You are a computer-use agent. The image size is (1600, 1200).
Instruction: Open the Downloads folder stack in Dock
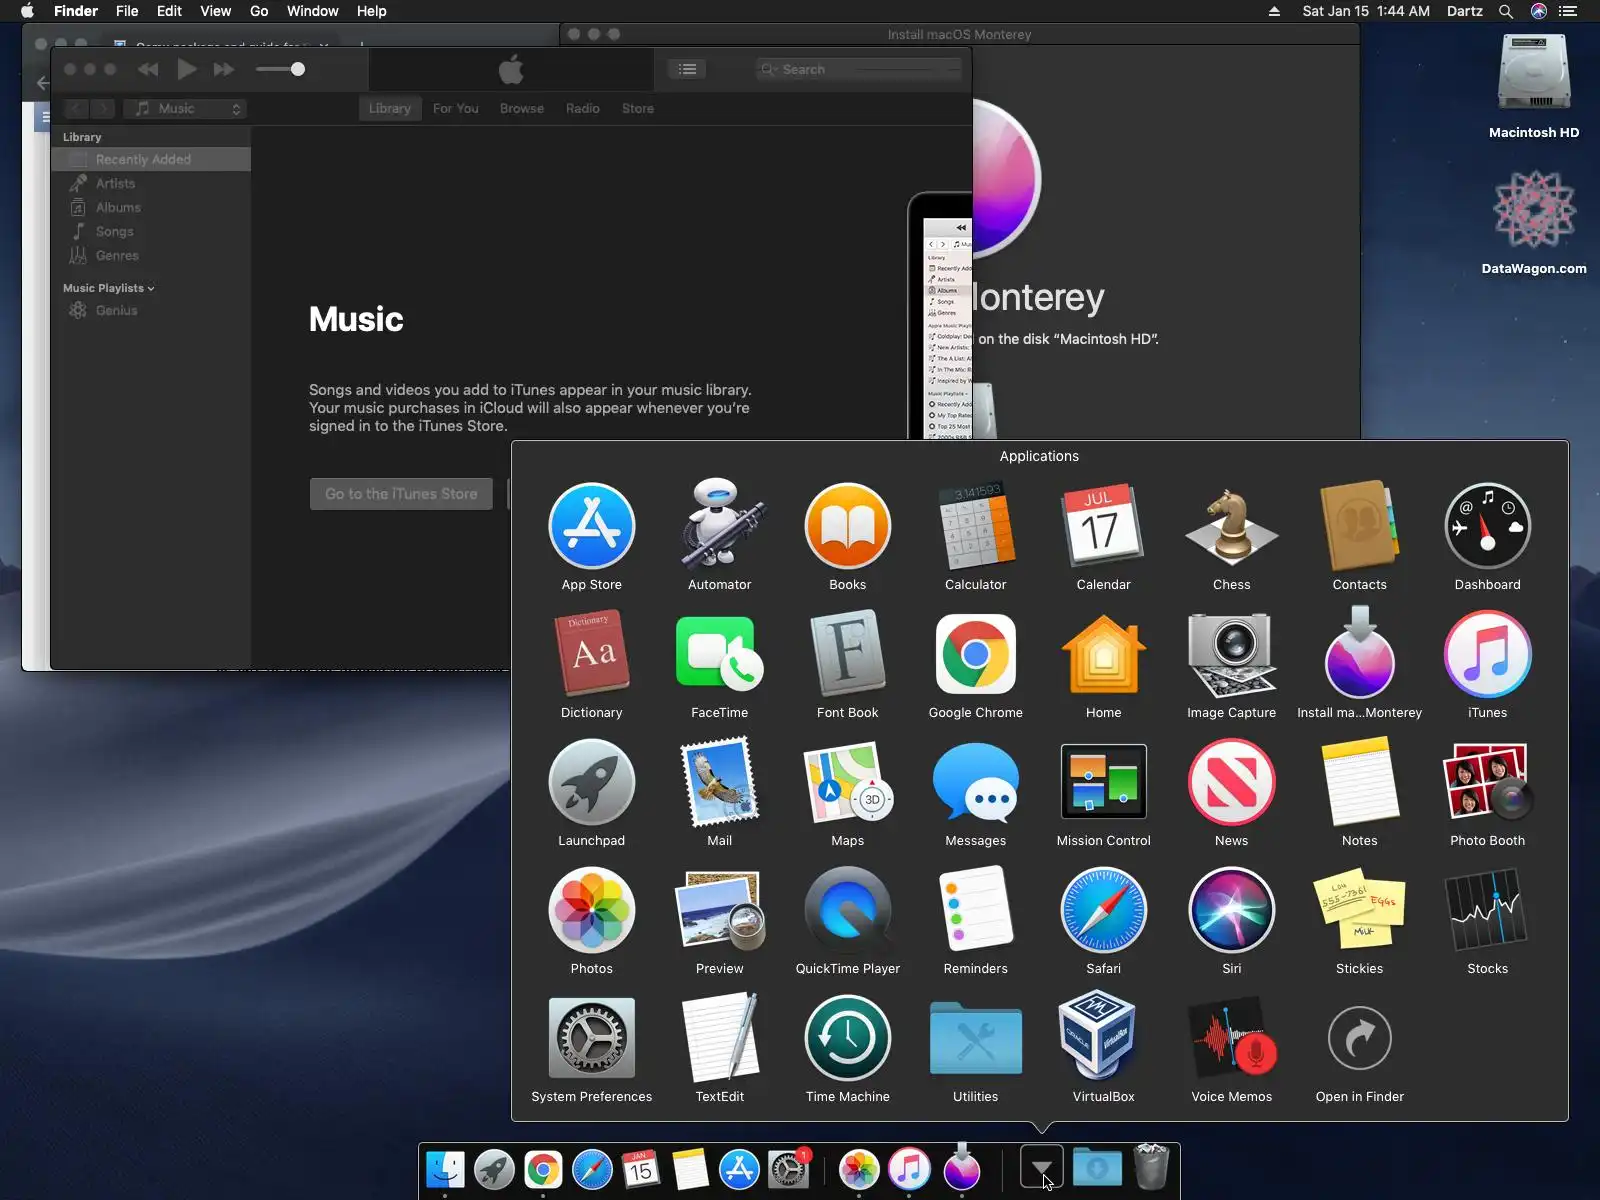pos(1097,1168)
